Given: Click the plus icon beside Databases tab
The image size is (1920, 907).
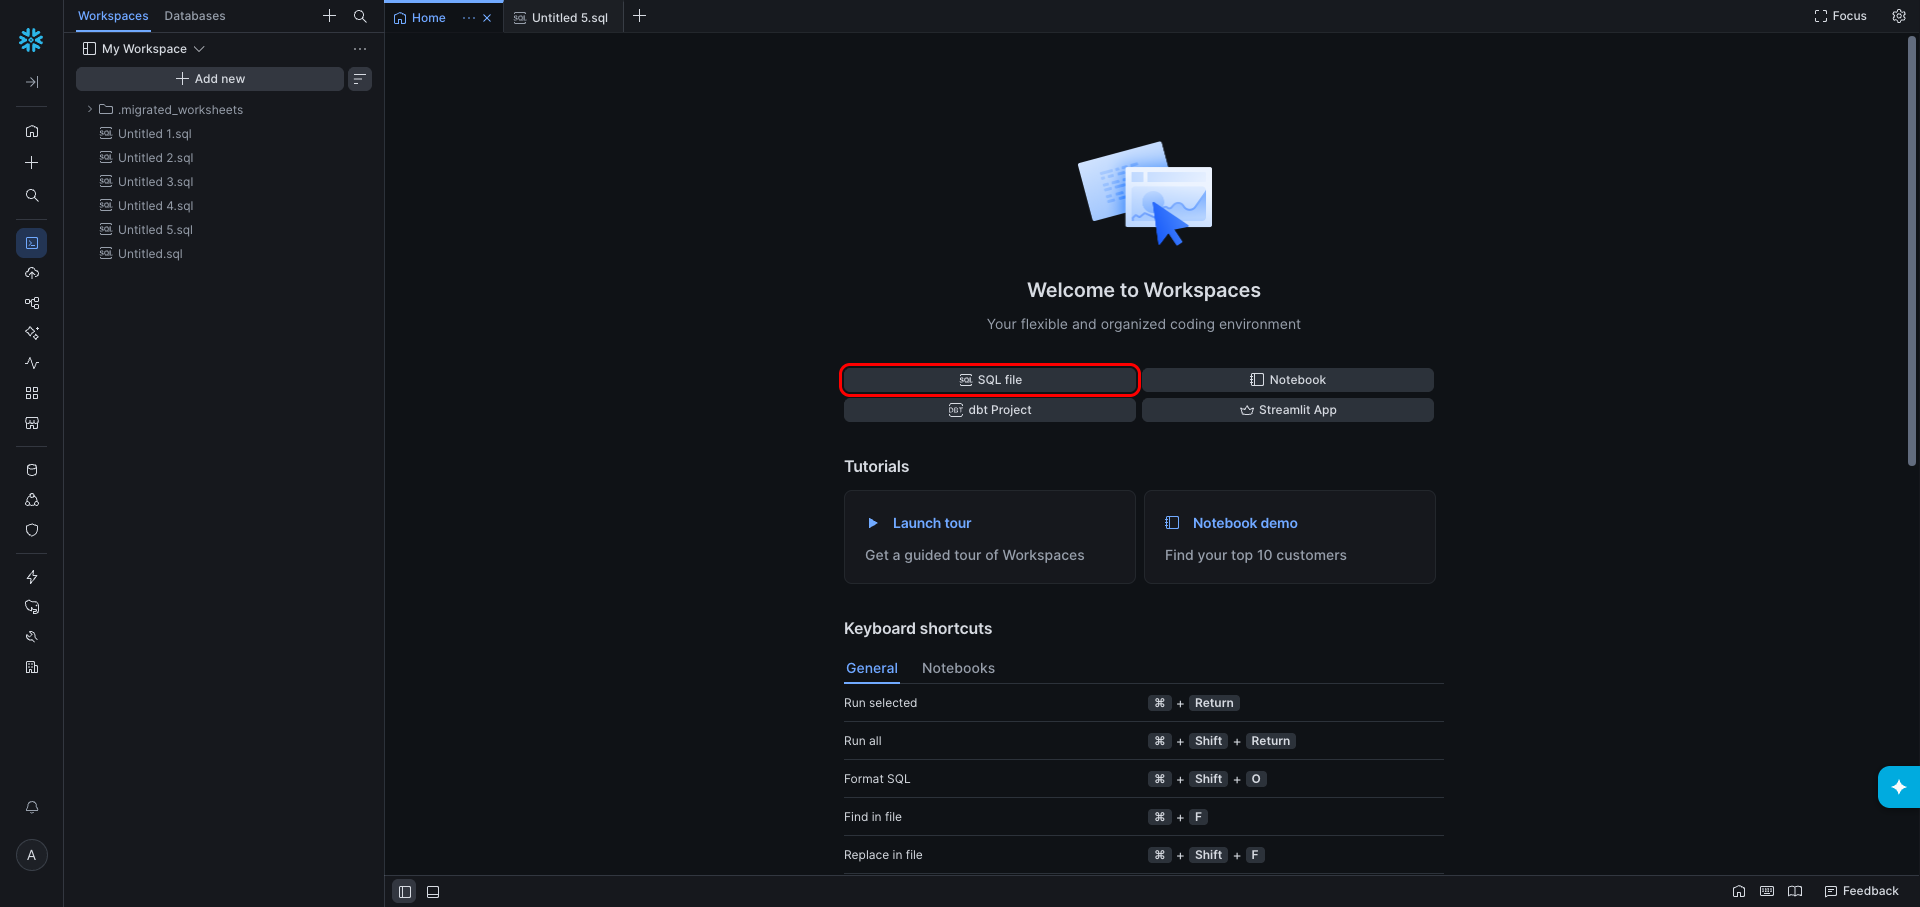Looking at the screenshot, I should tap(329, 16).
